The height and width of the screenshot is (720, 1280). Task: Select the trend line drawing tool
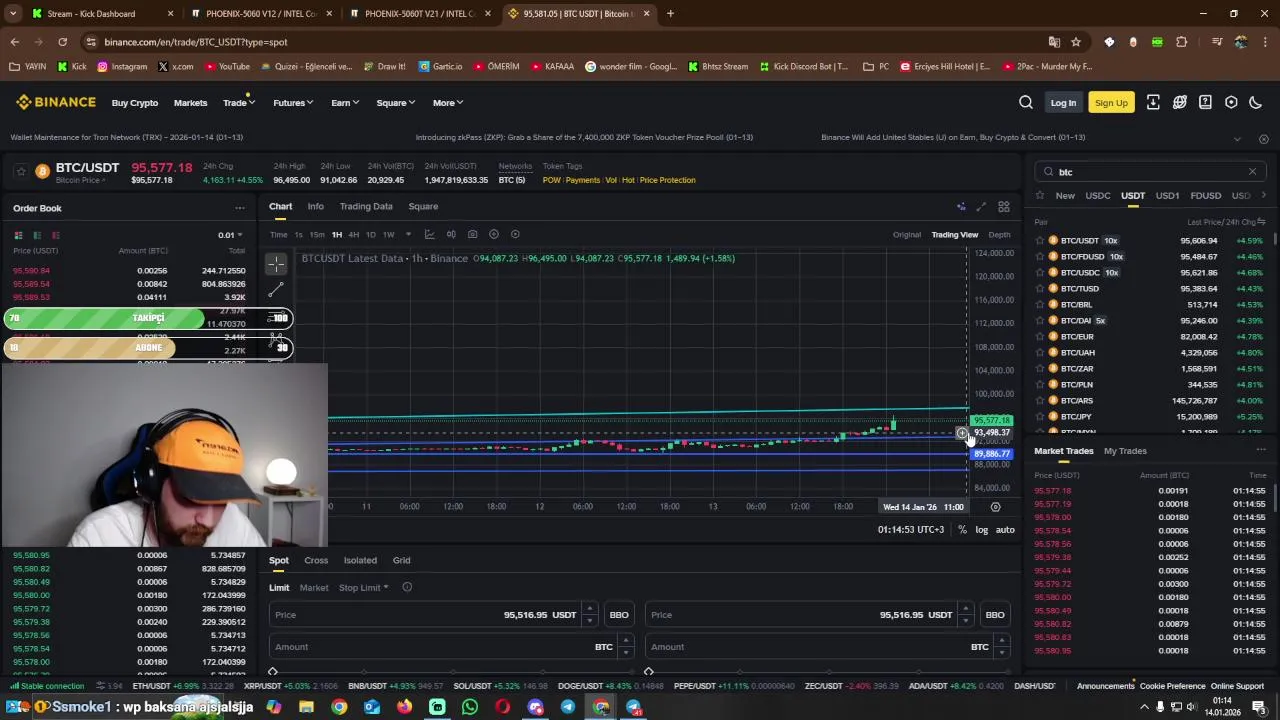(276, 290)
